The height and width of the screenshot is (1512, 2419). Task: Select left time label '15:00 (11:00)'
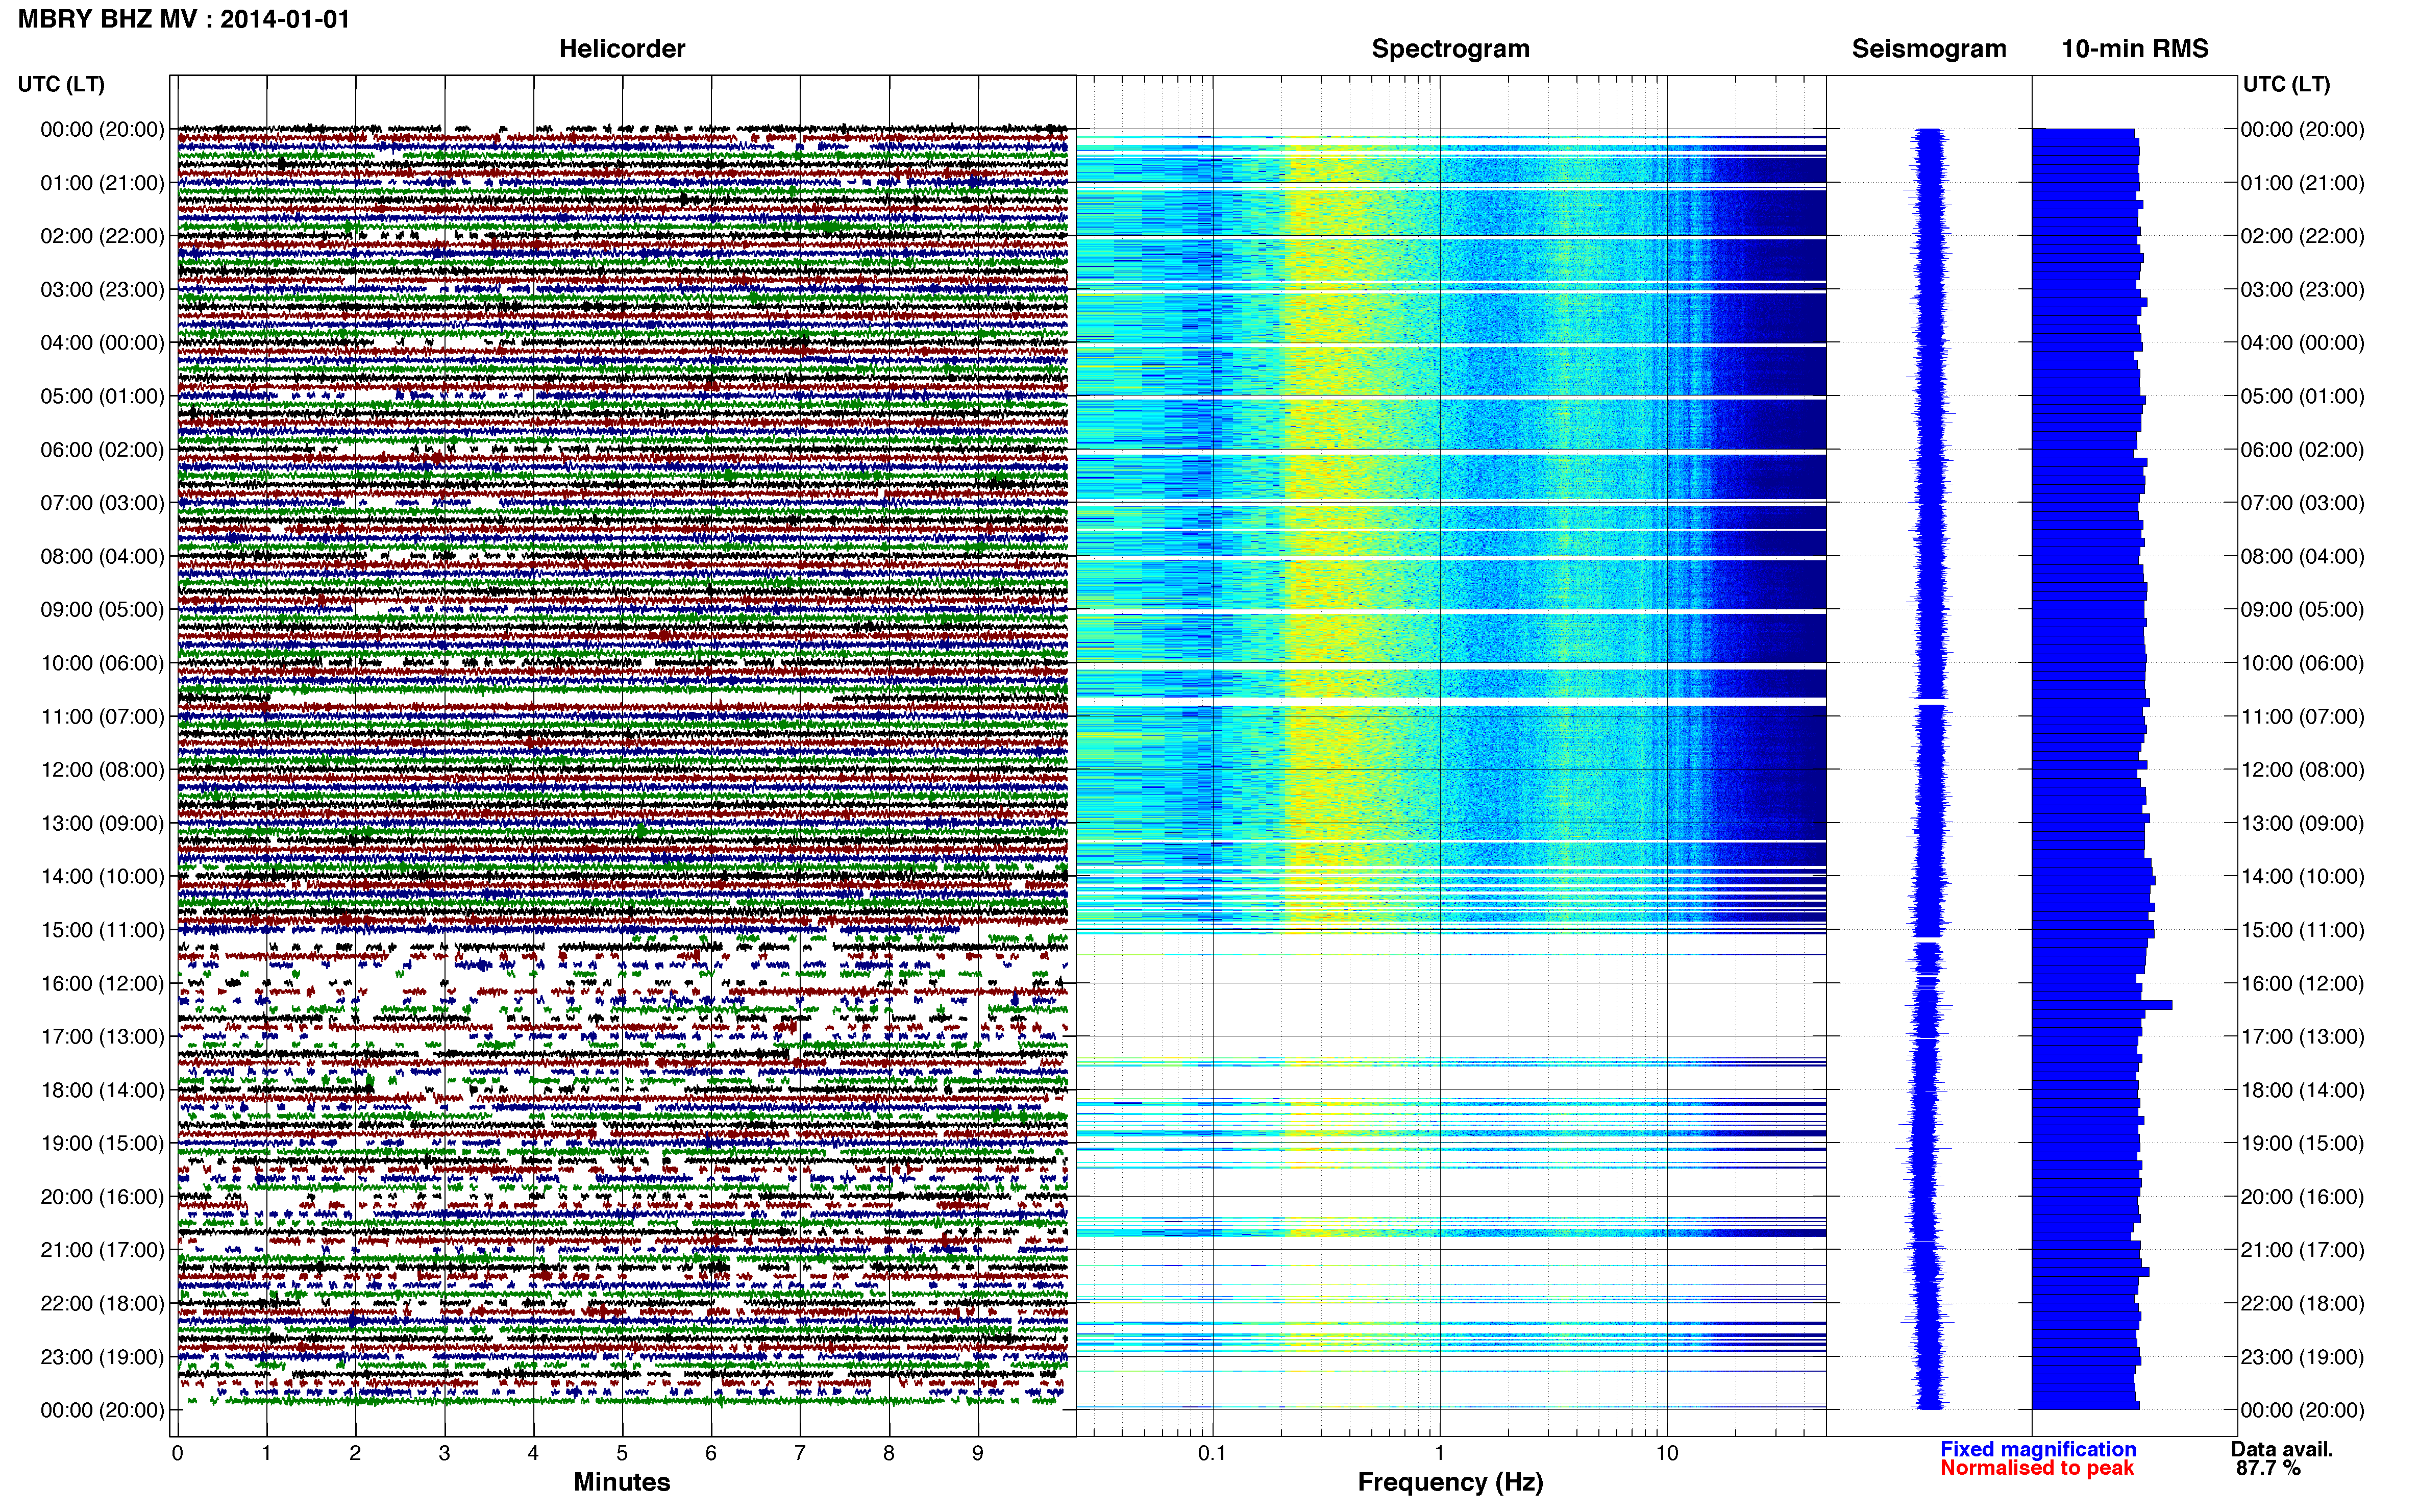pos(102,930)
